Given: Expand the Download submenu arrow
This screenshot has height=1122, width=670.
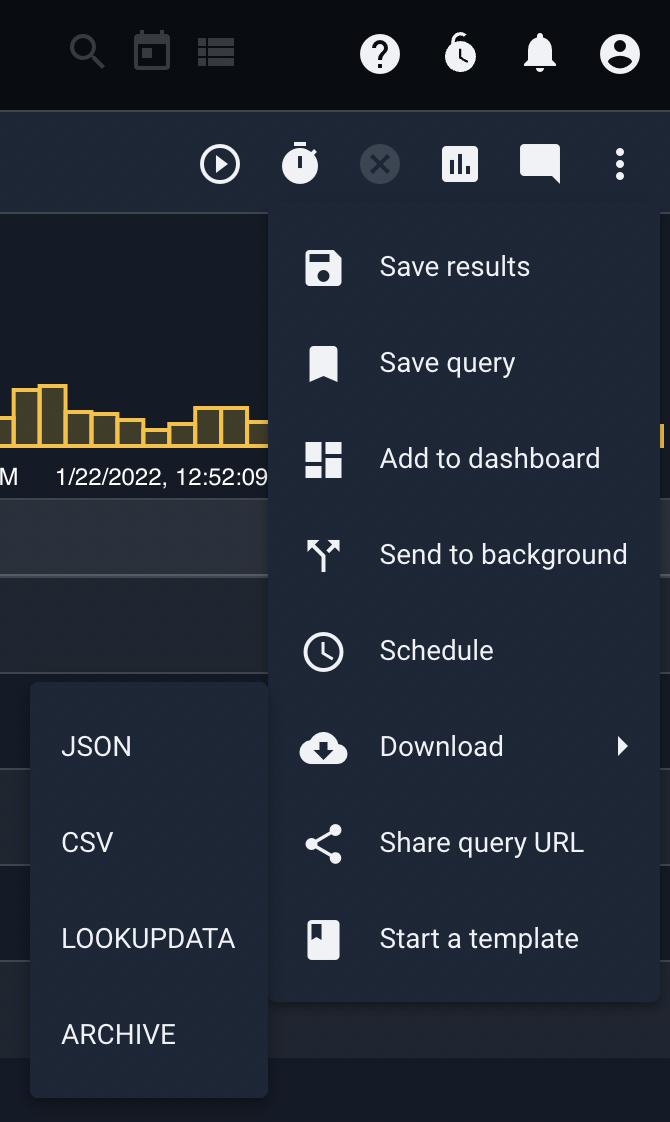Looking at the screenshot, I should [622, 746].
